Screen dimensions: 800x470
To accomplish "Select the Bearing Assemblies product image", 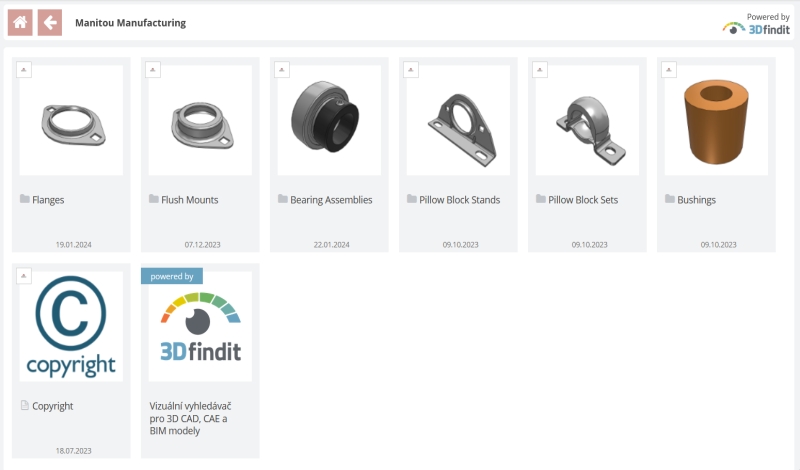I will click(329, 120).
